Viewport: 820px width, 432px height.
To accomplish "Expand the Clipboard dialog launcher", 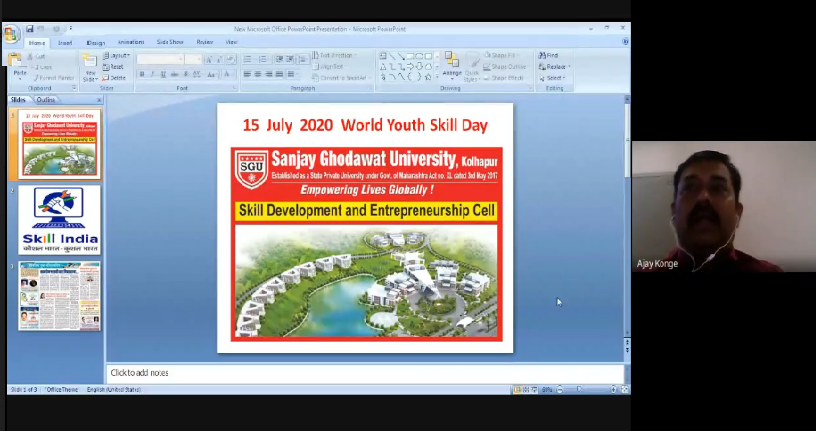I will [74, 88].
